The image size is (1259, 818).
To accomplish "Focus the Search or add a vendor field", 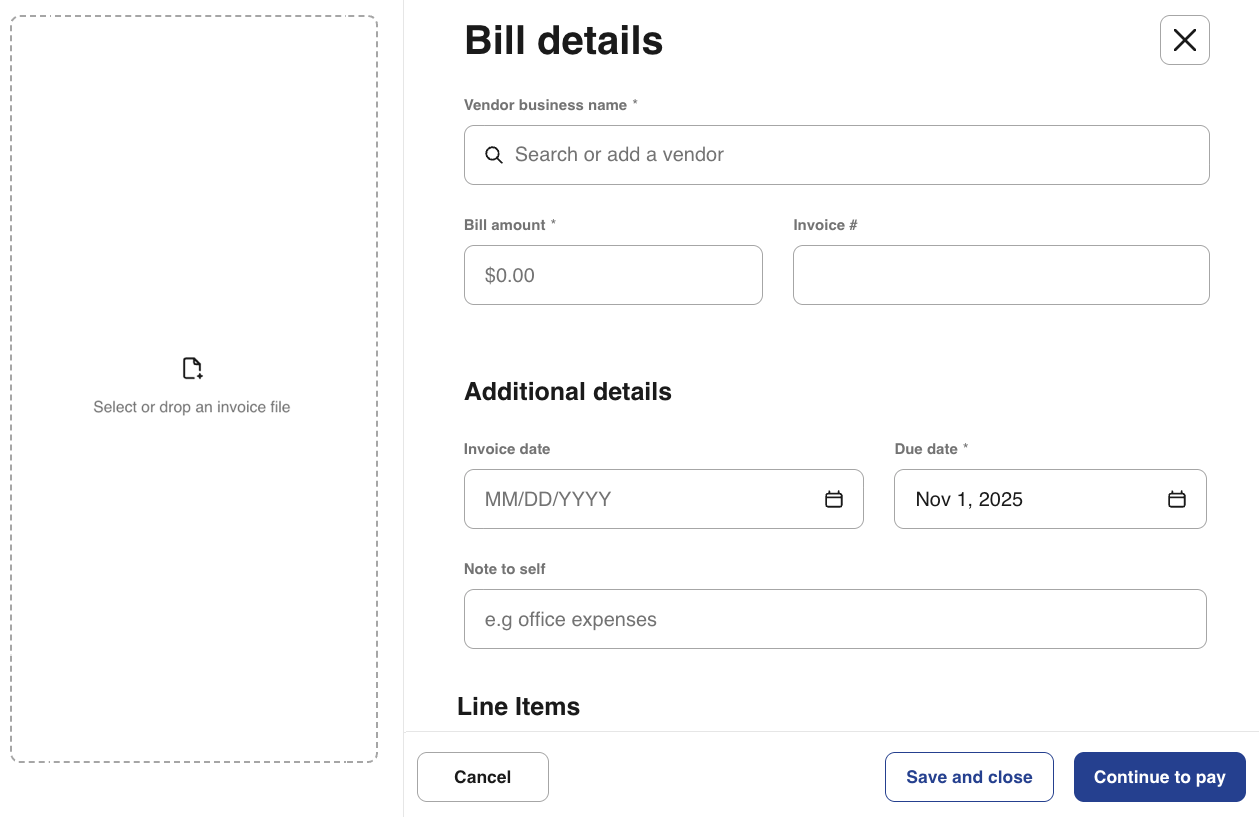I will [x=850, y=155].
